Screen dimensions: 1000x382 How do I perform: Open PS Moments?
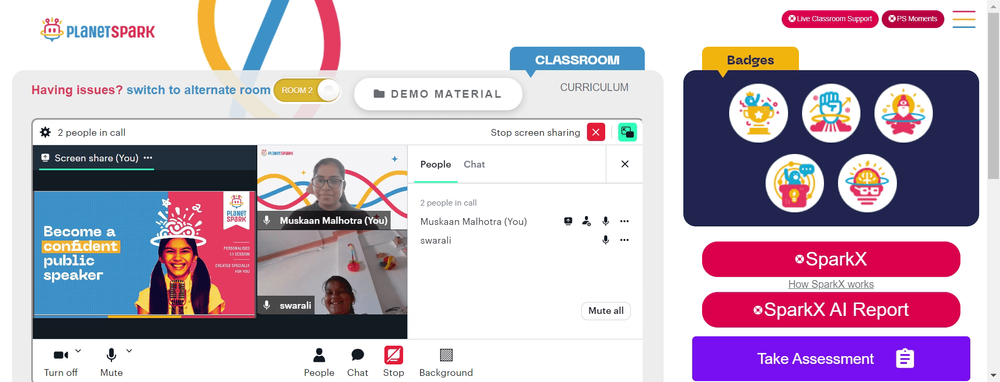[912, 19]
